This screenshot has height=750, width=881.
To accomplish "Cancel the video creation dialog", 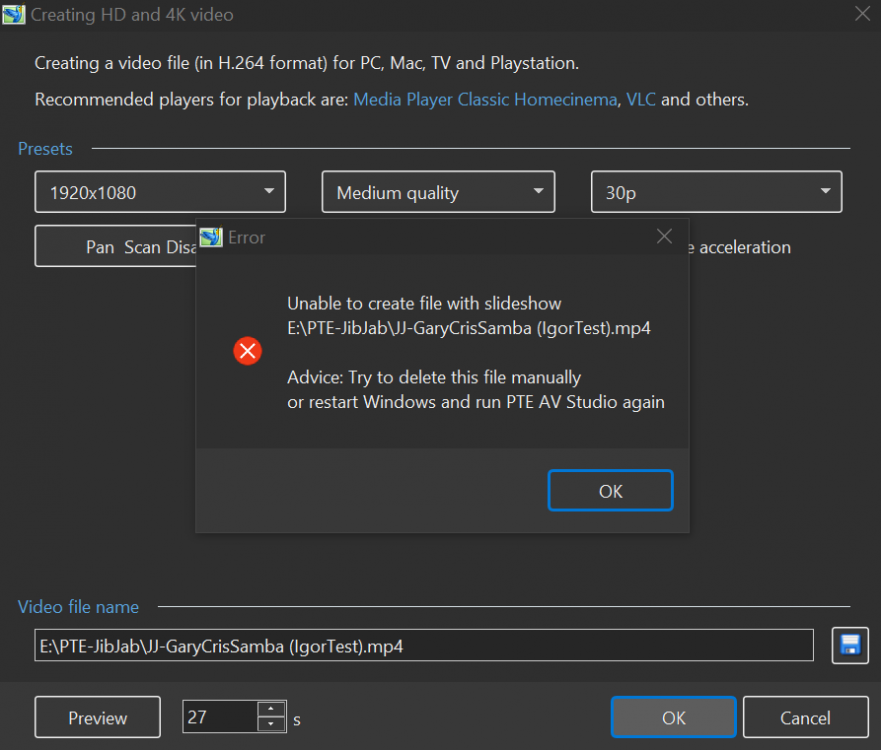I will coord(805,717).
